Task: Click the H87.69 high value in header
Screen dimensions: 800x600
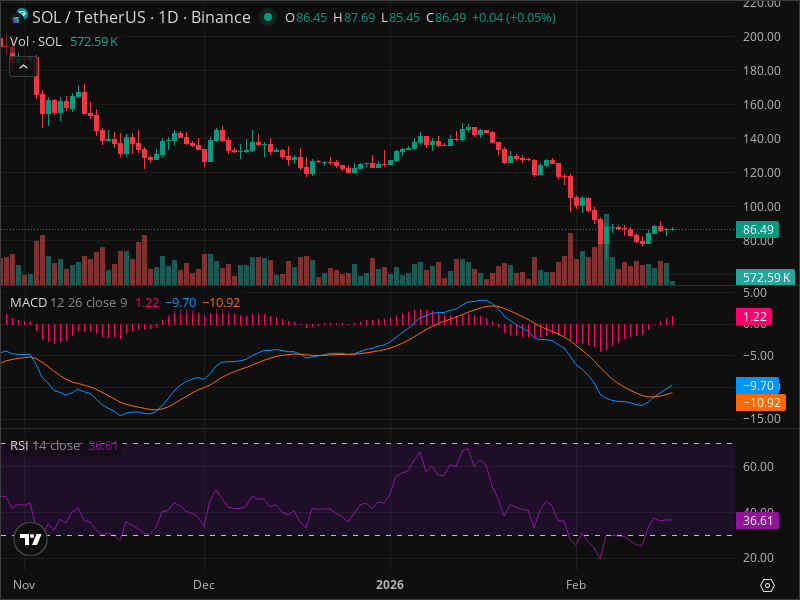Action: click(x=354, y=18)
